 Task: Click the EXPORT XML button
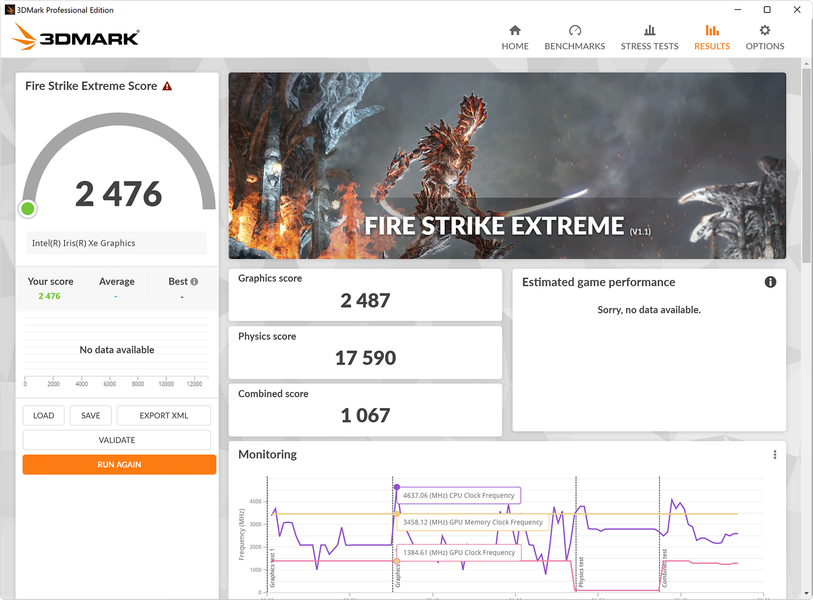164,415
